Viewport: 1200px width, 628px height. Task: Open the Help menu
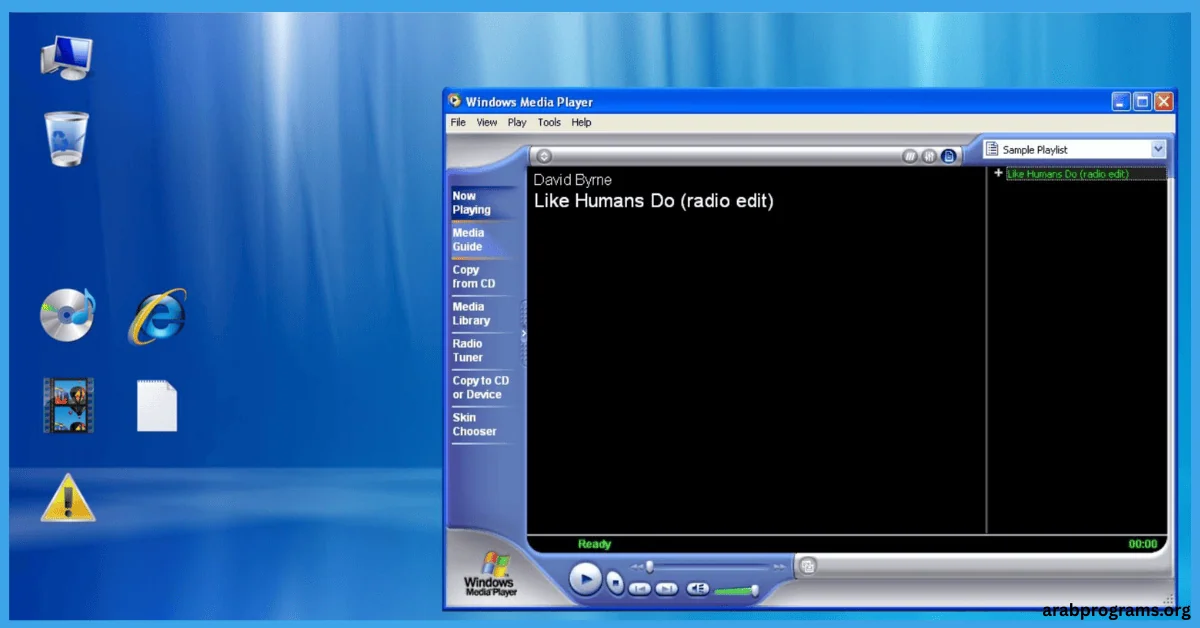tap(582, 122)
